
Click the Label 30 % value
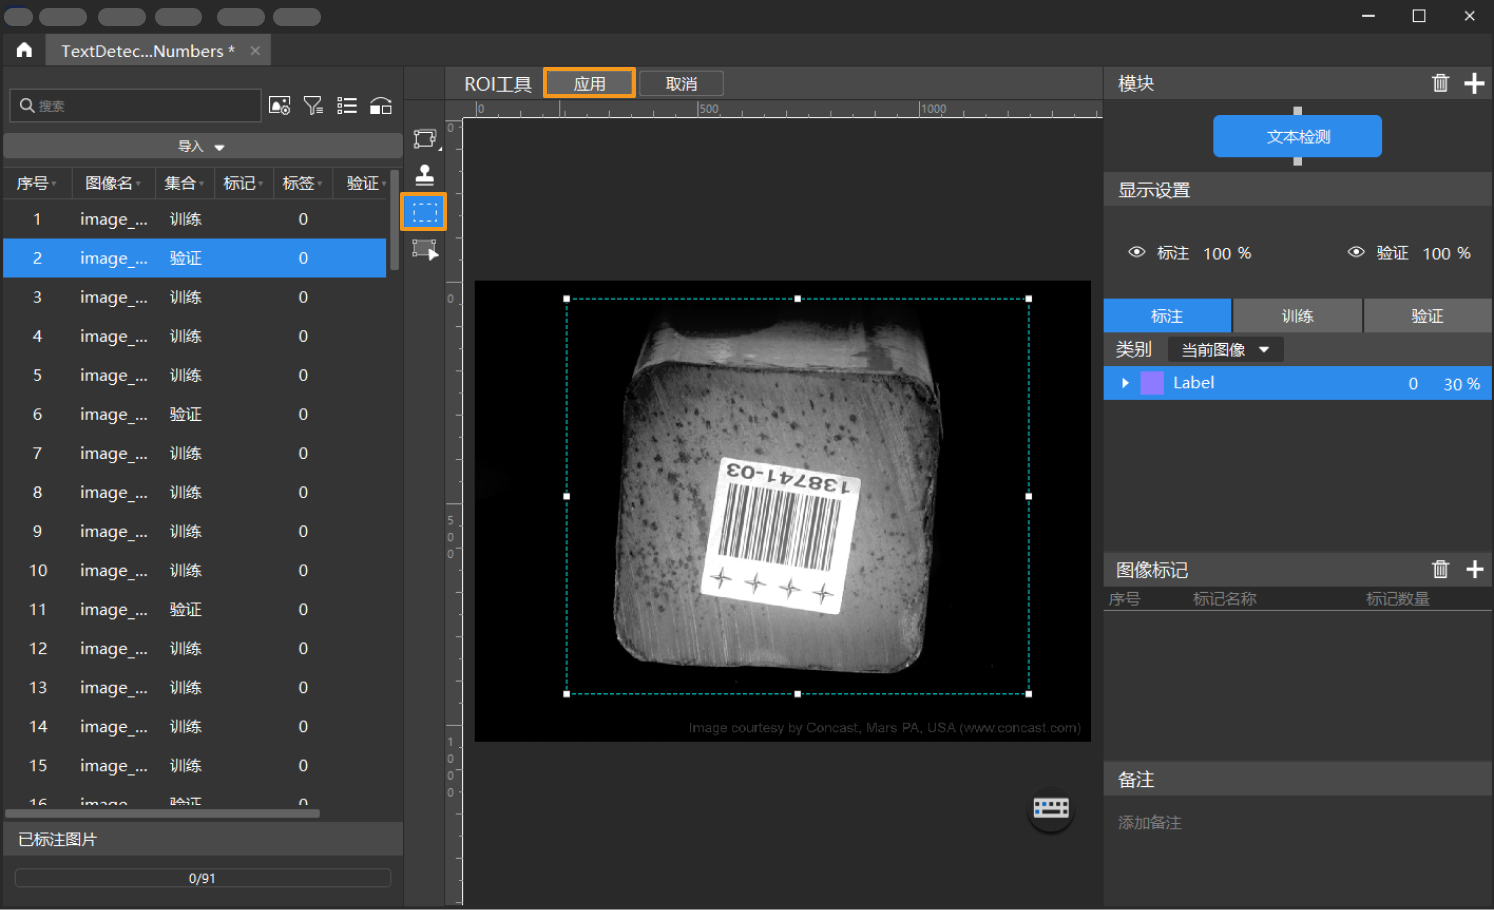(x=1461, y=384)
